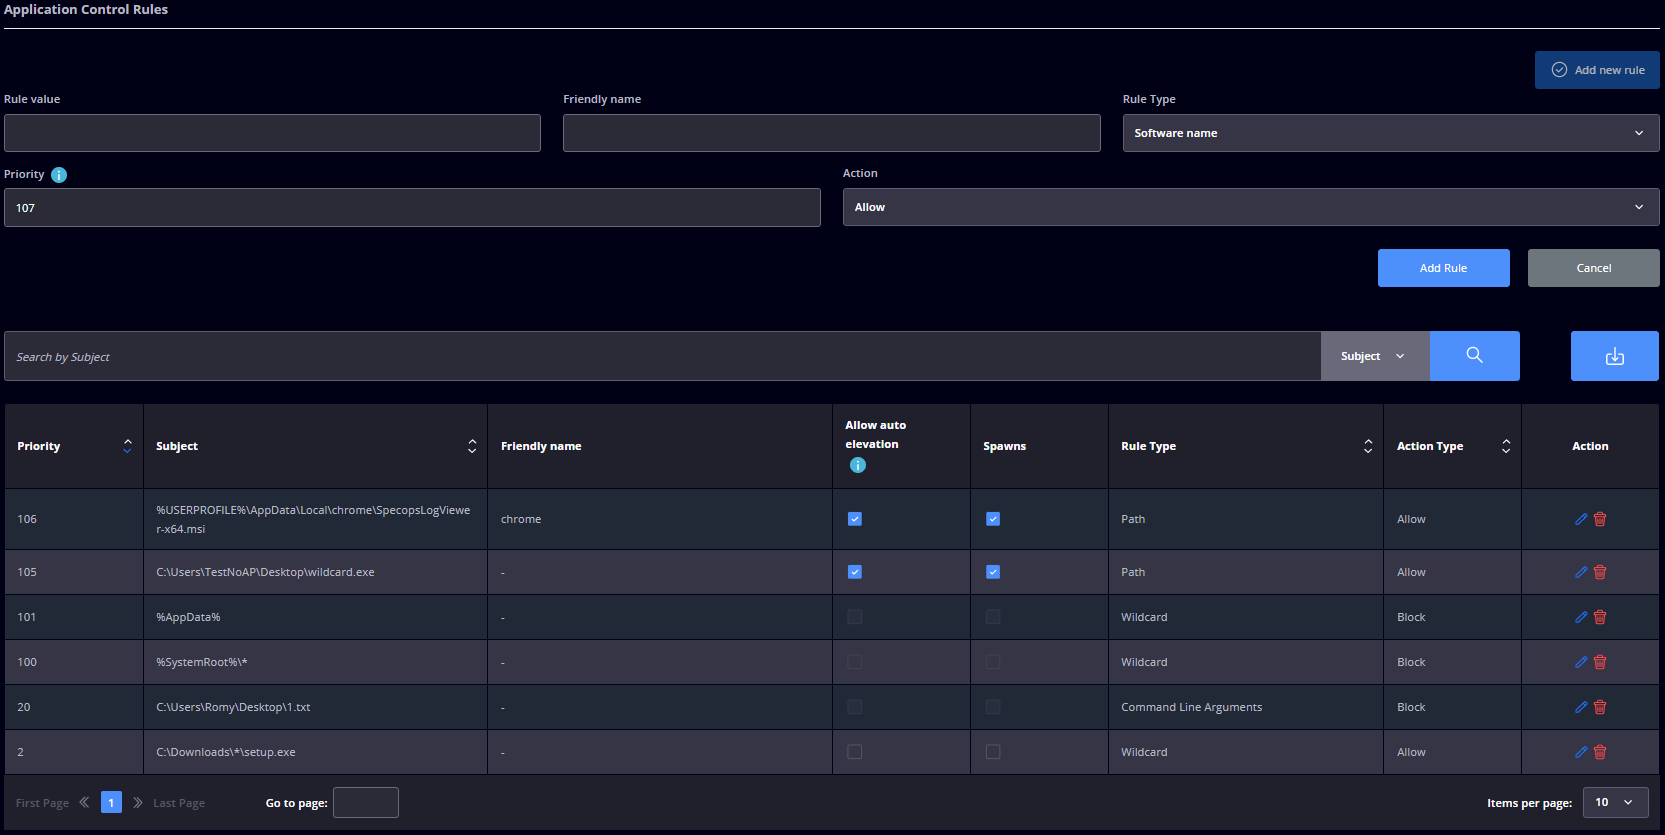Image resolution: width=1665 pixels, height=835 pixels.
Task: Click the Add new rule button
Action: (x=1597, y=70)
